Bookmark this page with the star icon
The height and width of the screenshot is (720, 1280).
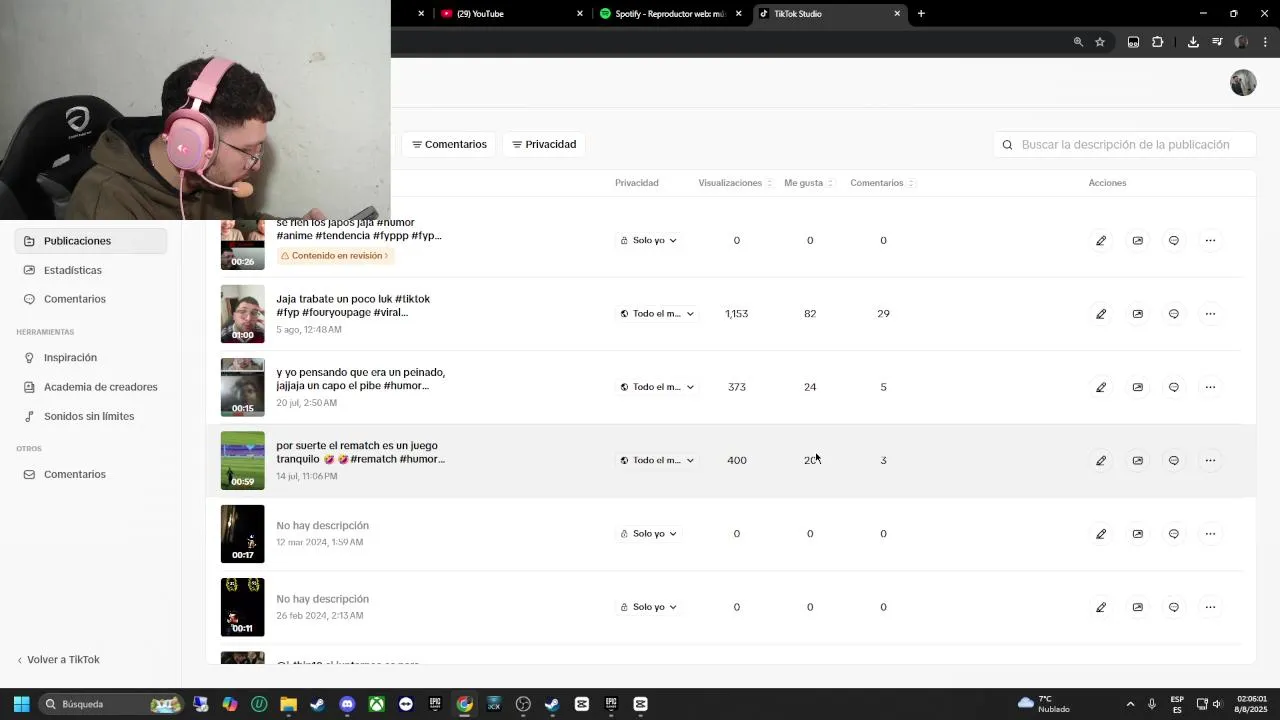point(1100,42)
